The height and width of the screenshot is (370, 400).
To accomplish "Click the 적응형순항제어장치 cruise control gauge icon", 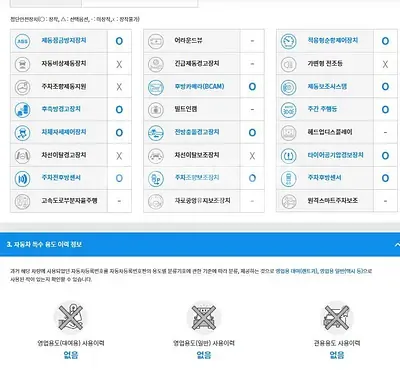I will coord(289,41).
